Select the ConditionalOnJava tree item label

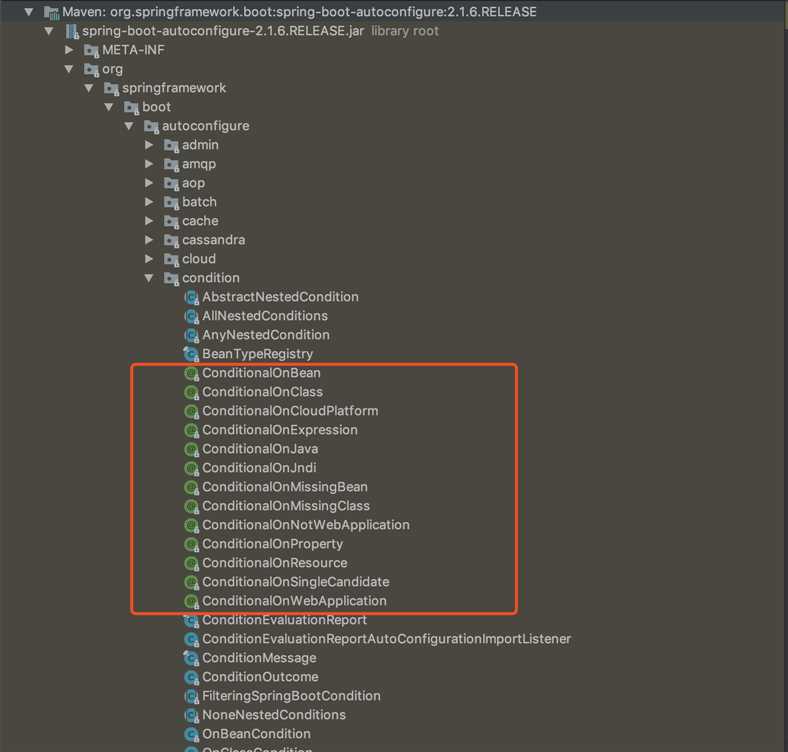[260, 449]
